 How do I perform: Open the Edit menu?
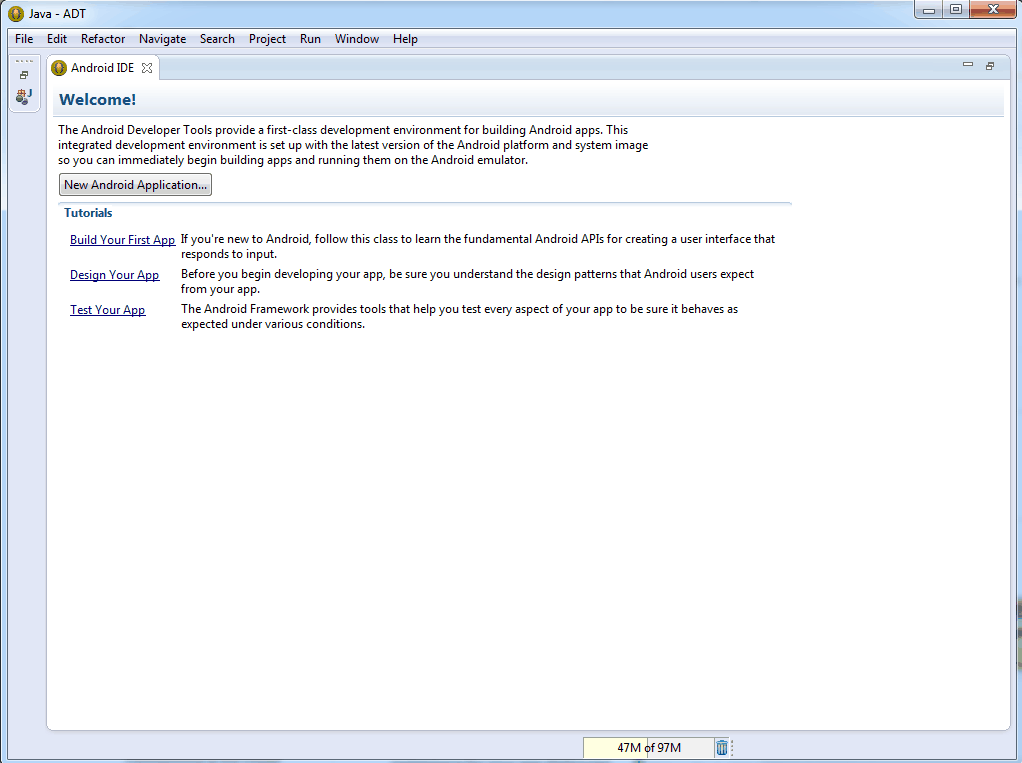pyautogui.click(x=57, y=39)
